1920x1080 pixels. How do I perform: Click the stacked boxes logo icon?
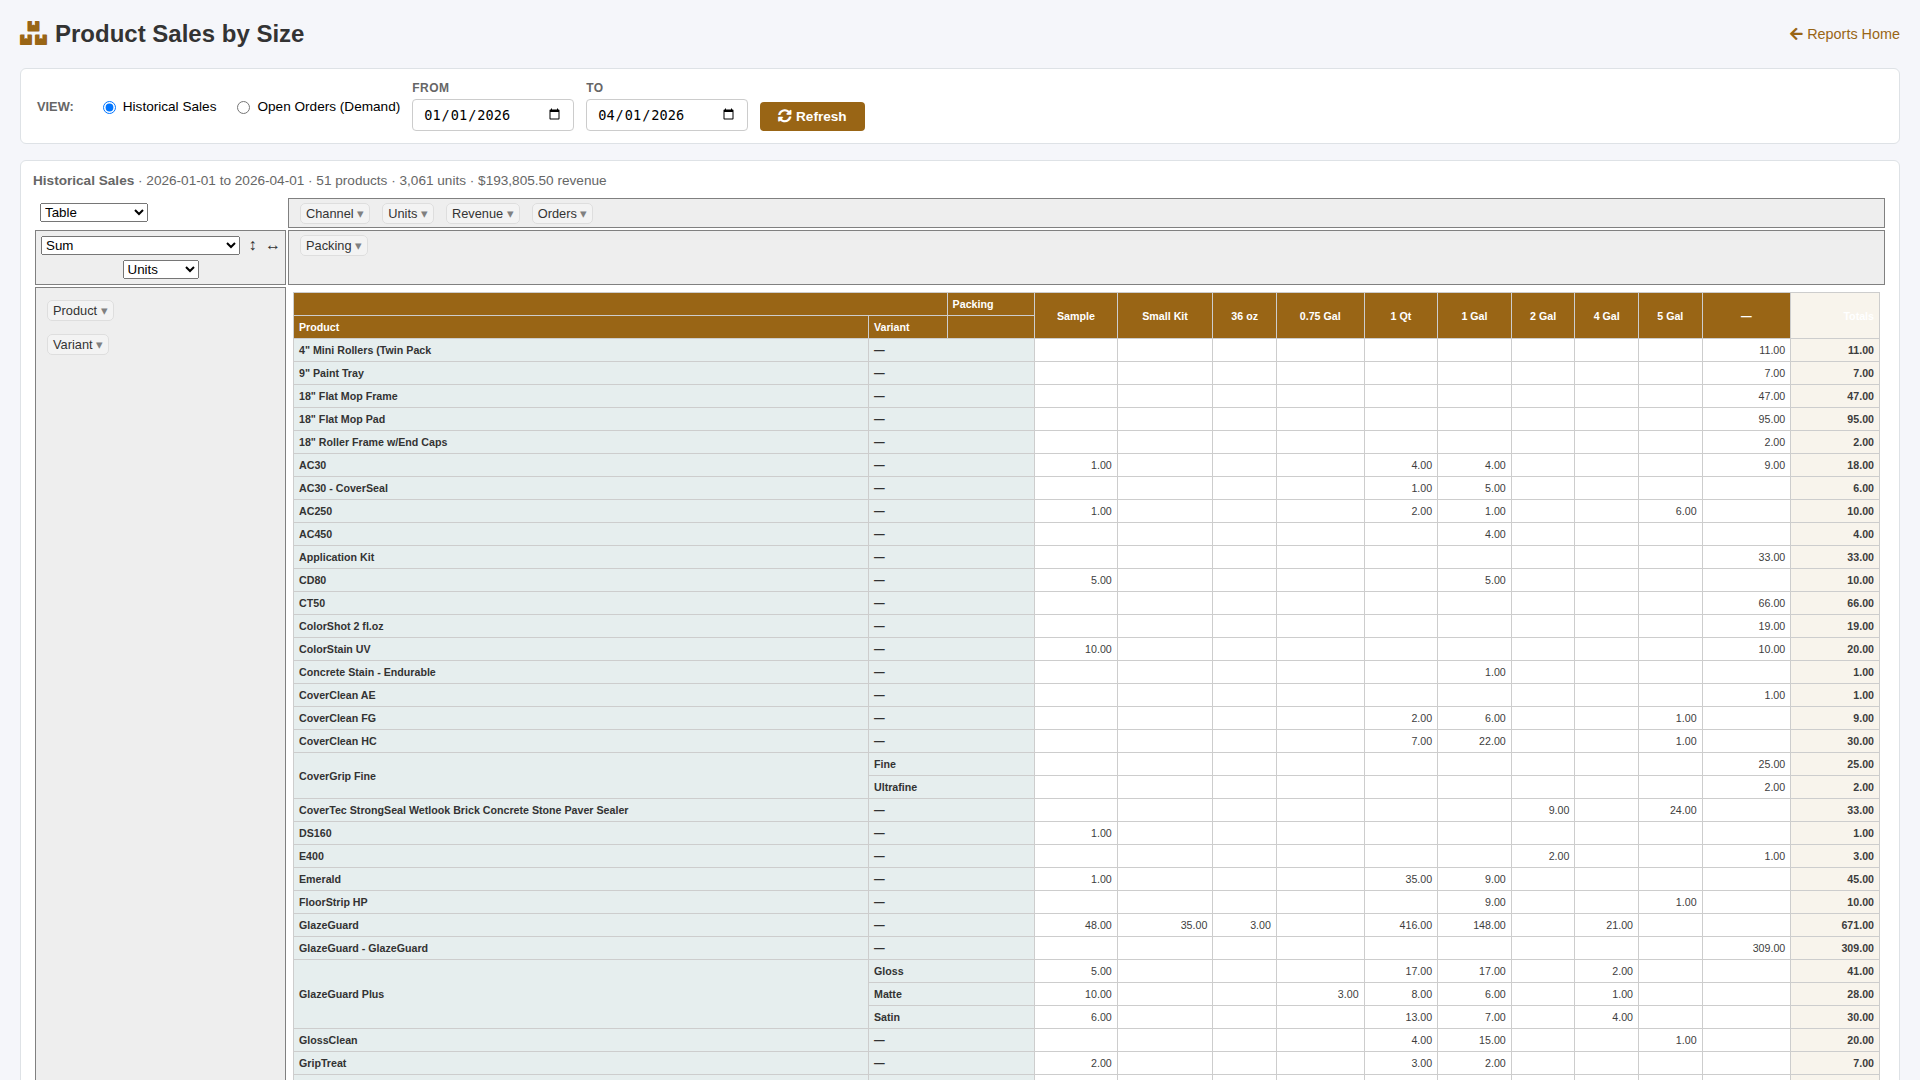(33, 32)
